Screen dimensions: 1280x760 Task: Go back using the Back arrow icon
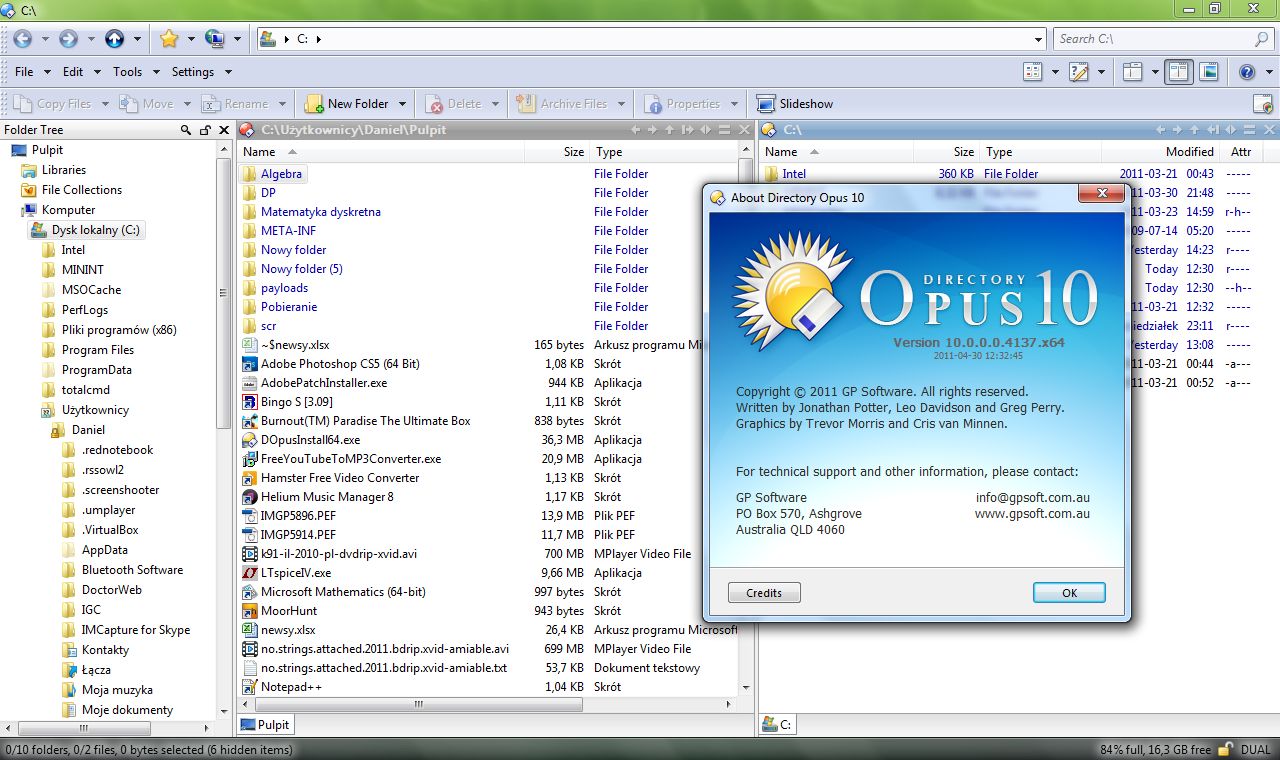coord(22,39)
